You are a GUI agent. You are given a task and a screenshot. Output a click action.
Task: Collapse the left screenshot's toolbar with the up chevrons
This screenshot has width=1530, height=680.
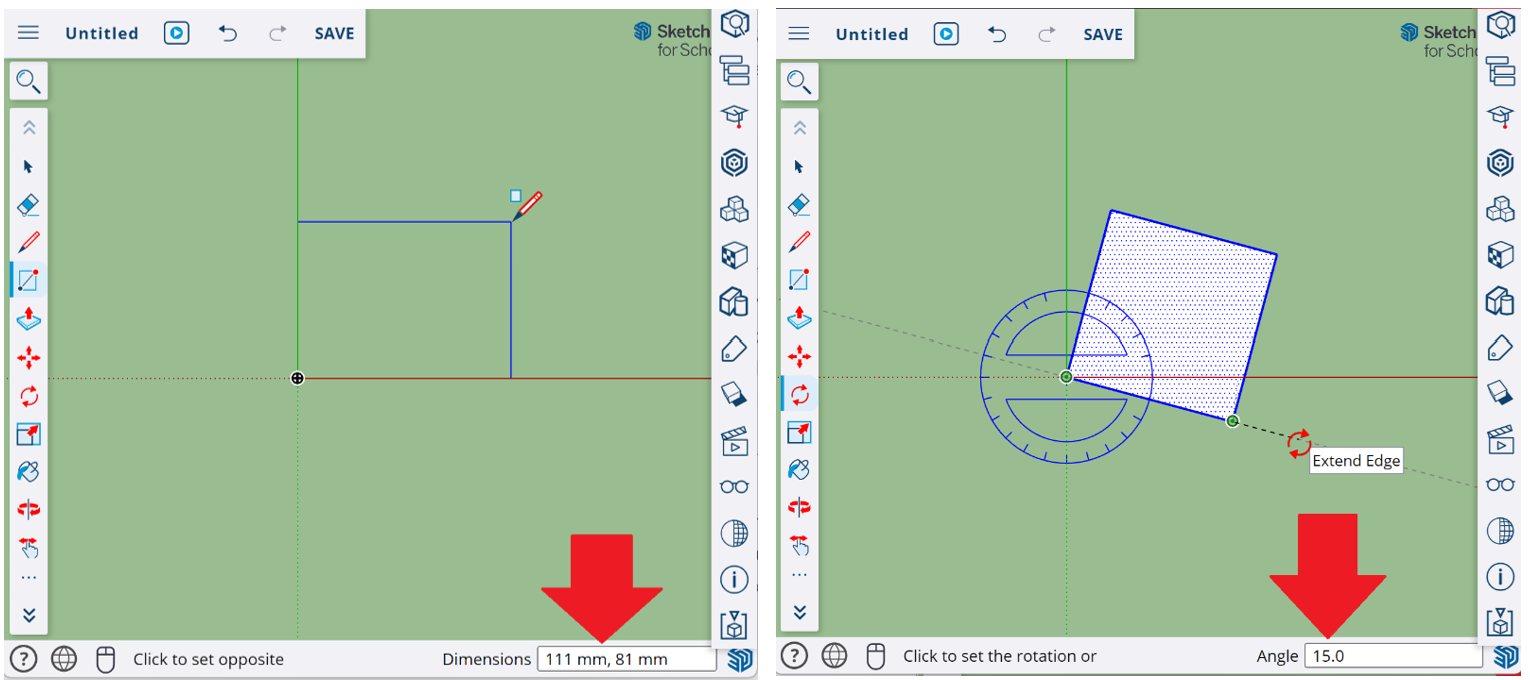click(29, 128)
